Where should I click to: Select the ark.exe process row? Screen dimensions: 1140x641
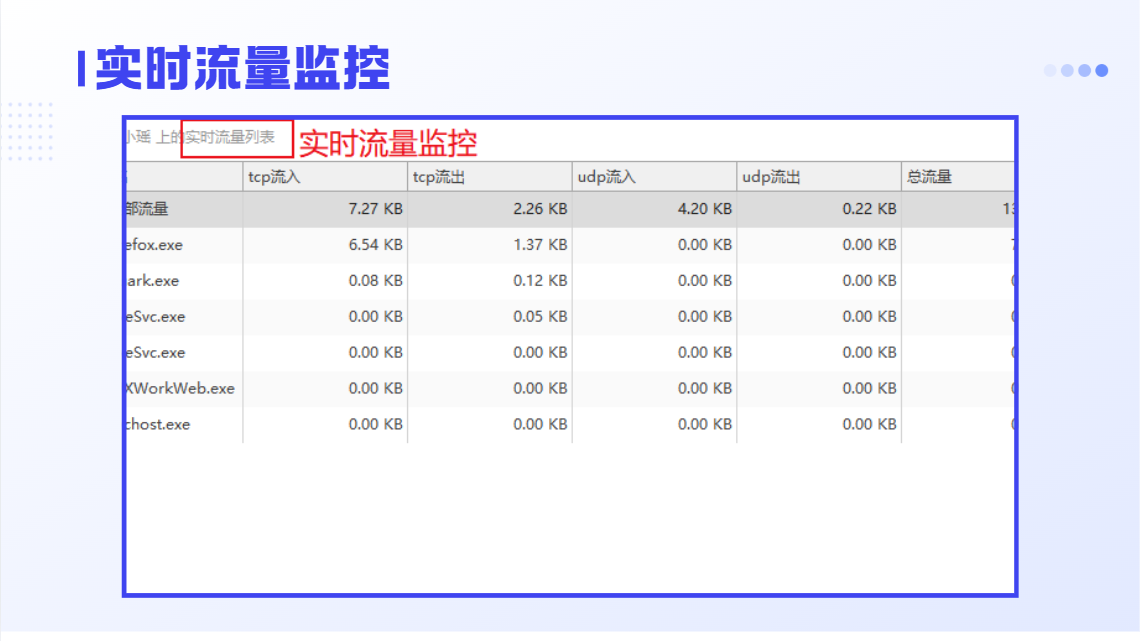(x=570, y=281)
